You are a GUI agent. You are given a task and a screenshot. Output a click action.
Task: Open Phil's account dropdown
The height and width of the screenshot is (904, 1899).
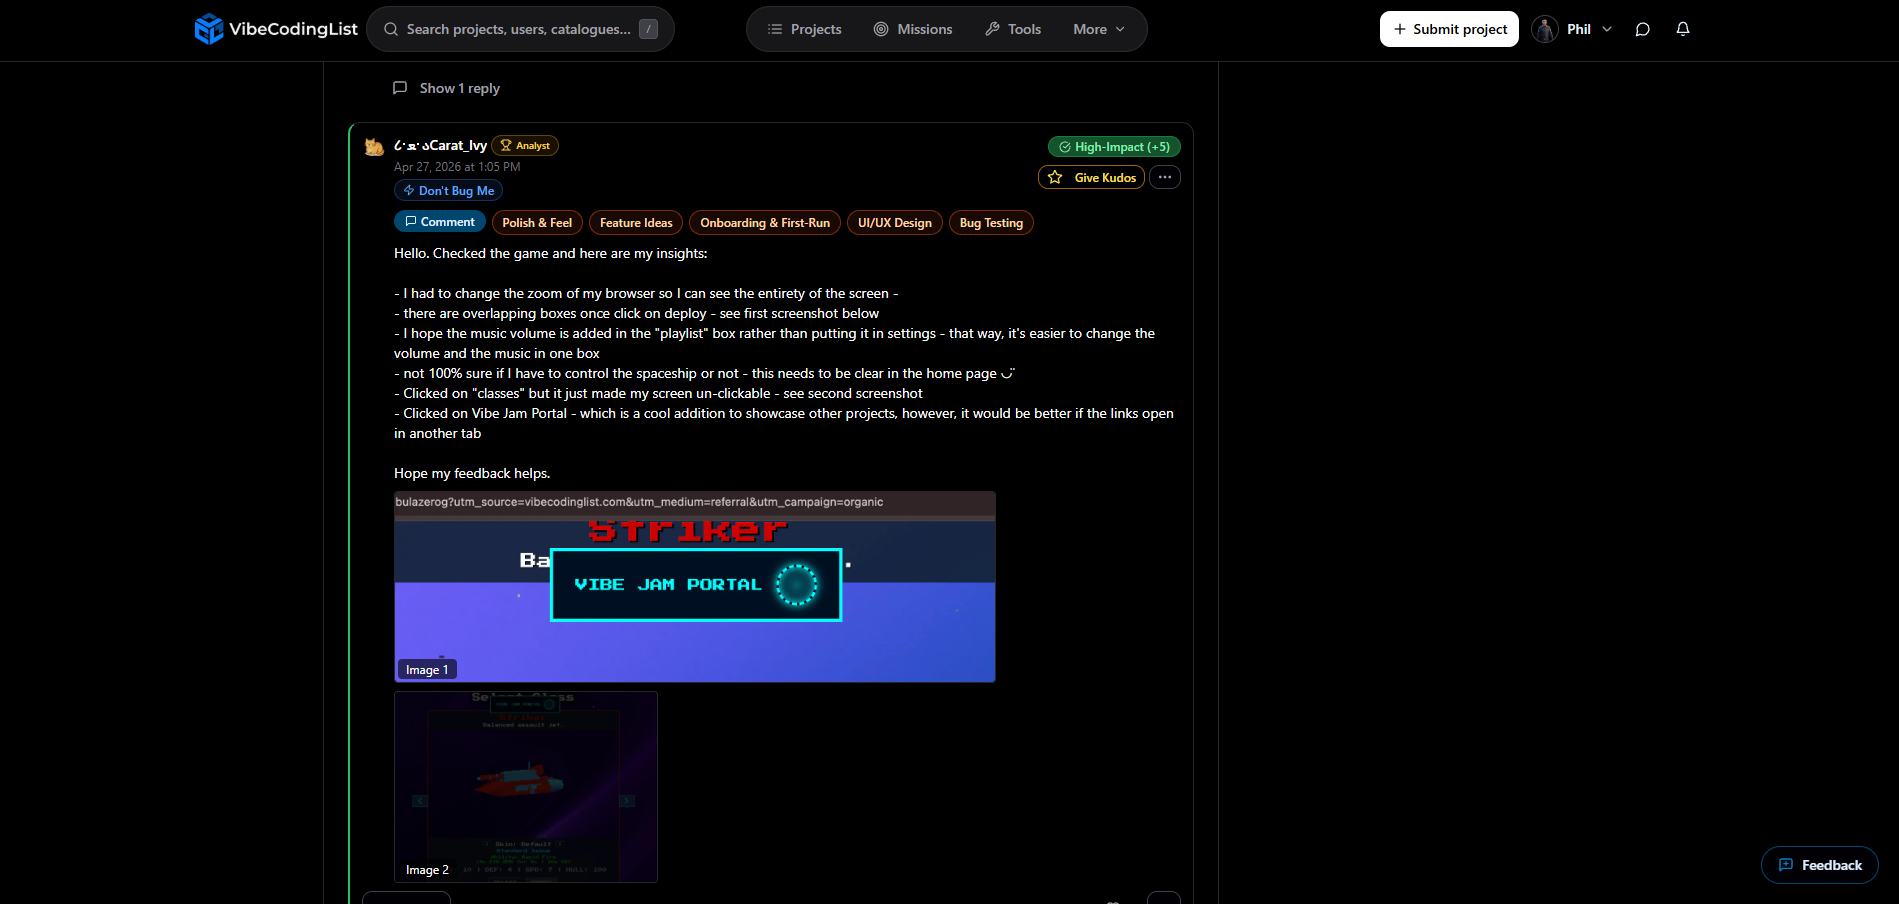click(x=1572, y=29)
